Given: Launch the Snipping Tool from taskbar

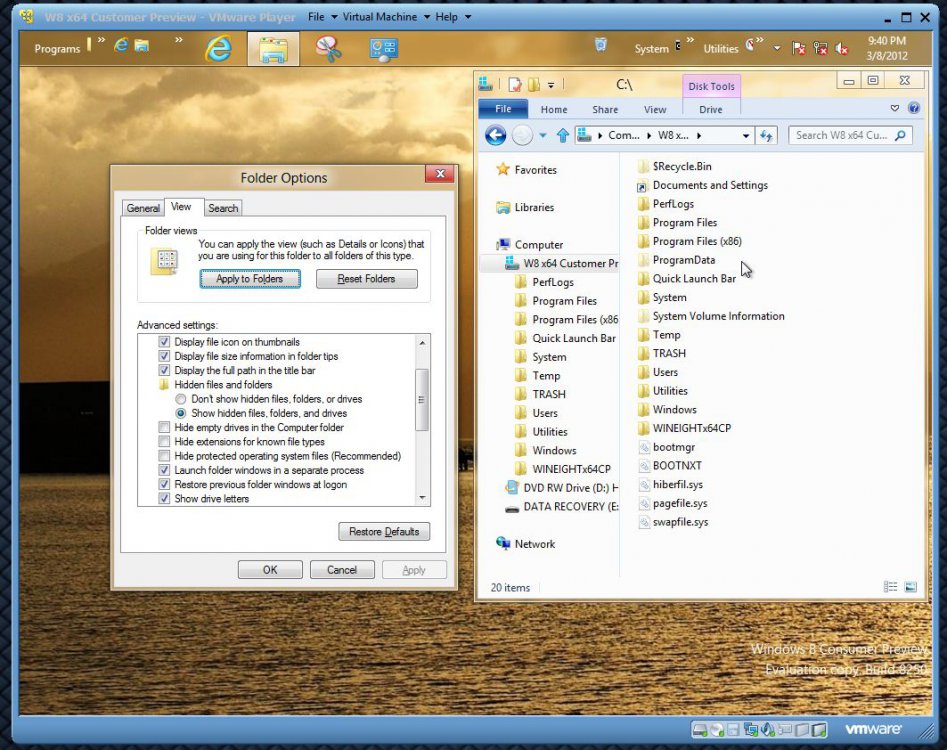Looking at the screenshot, I should (329, 48).
